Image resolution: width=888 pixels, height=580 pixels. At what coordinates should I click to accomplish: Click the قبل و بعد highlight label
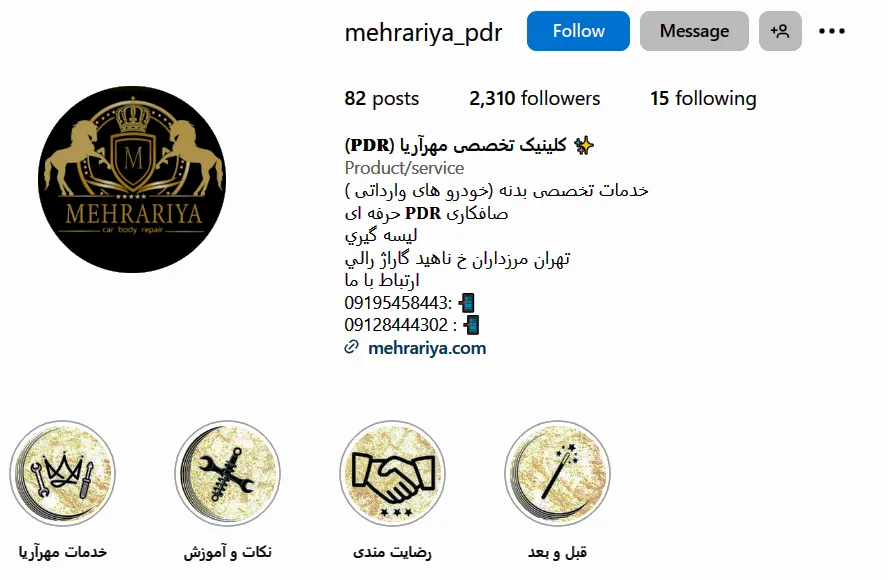pos(557,552)
